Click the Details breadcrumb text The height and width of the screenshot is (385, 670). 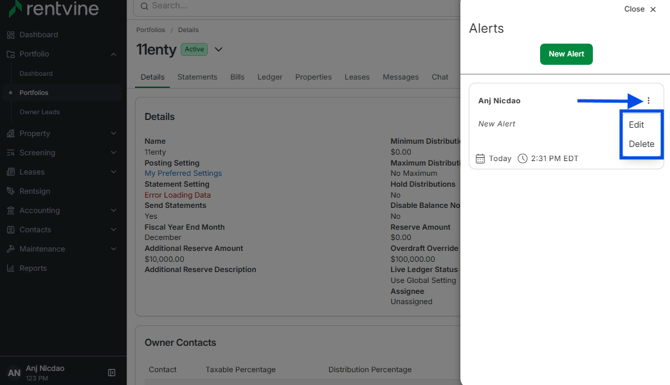point(188,30)
